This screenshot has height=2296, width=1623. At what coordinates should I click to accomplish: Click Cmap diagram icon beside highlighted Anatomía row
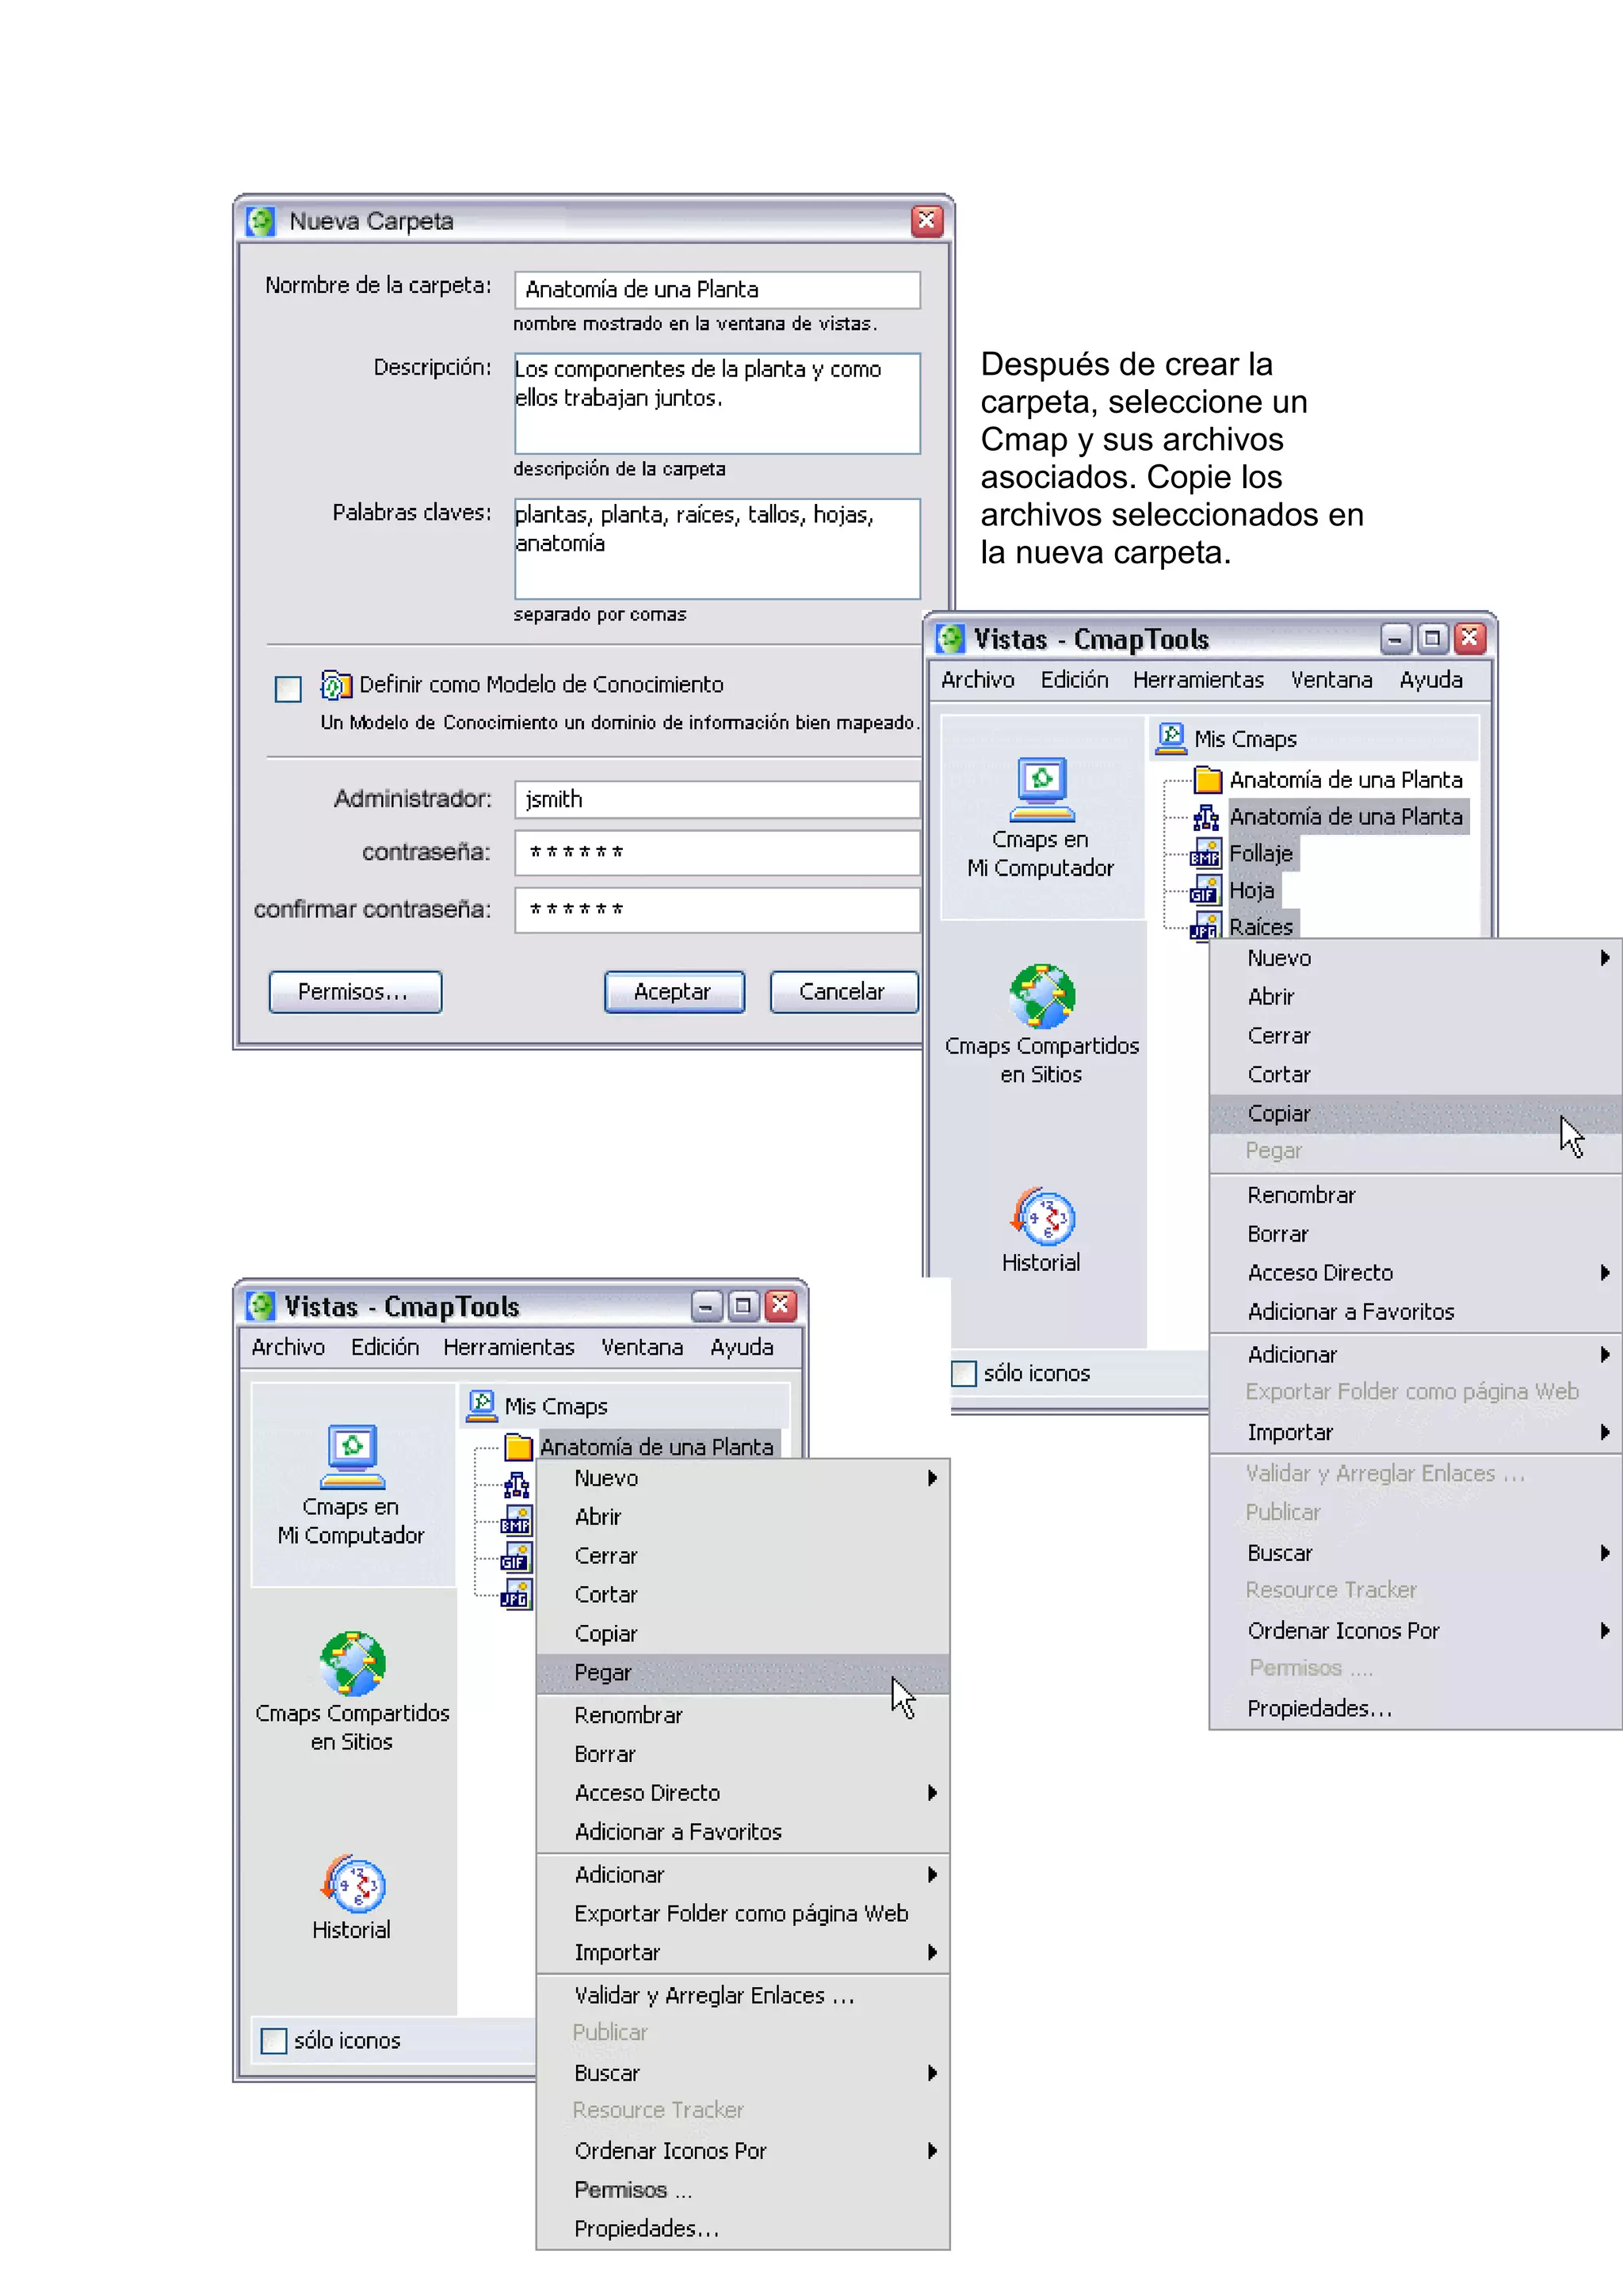click(x=1206, y=817)
